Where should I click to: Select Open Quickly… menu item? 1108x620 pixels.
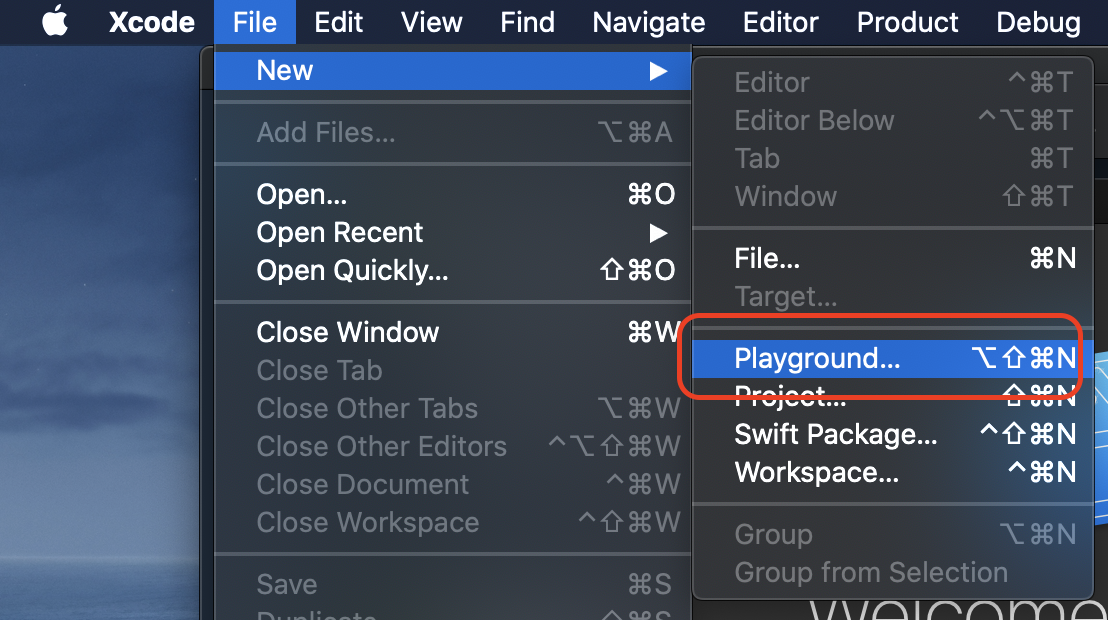pos(452,271)
